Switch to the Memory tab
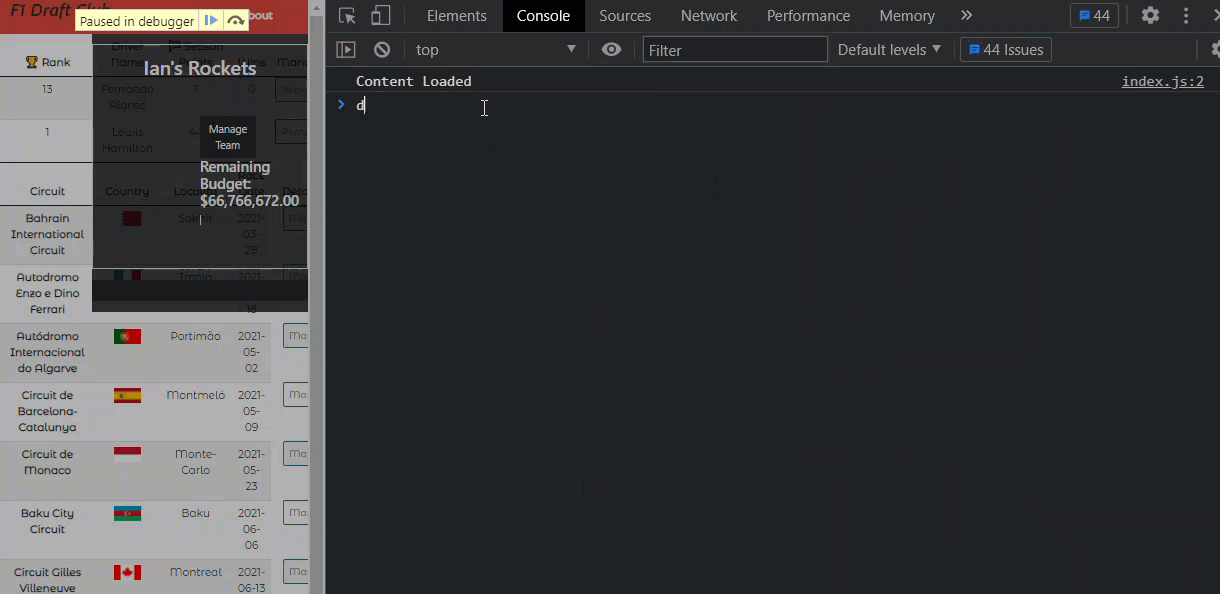This screenshot has height=594, width=1220. click(907, 15)
